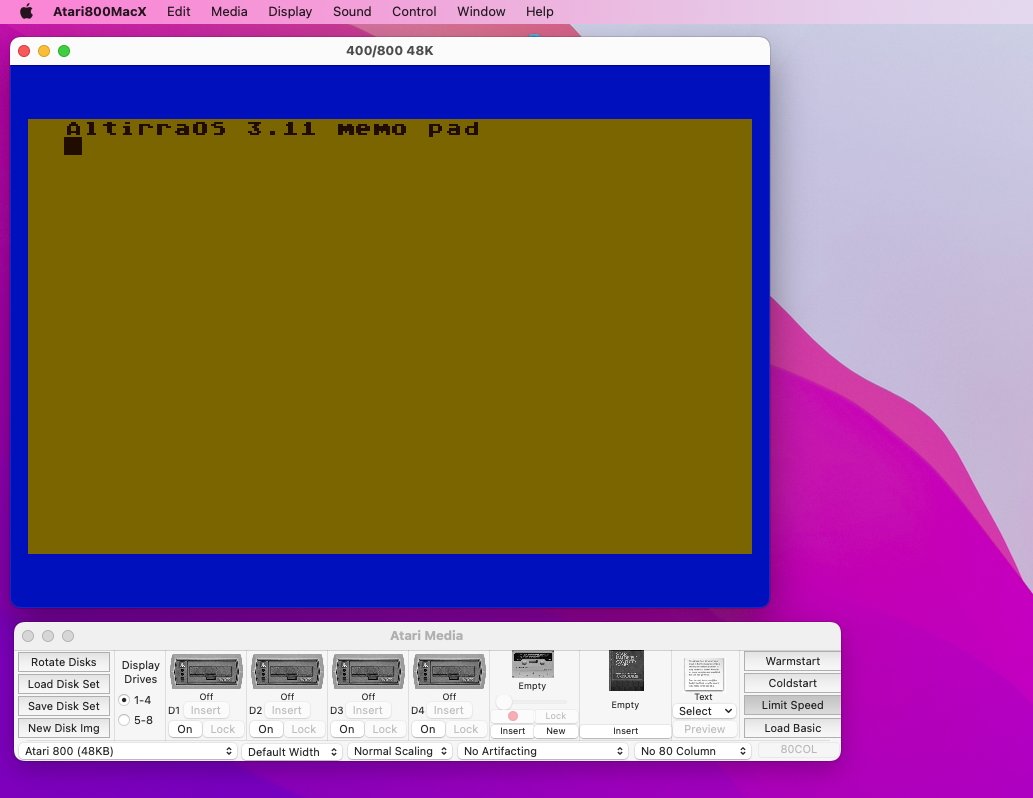Image resolution: width=1033 pixels, height=798 pixels.
Task: Click the D1 Insert button
Action: pyautogui.click(x=206, y=710)
